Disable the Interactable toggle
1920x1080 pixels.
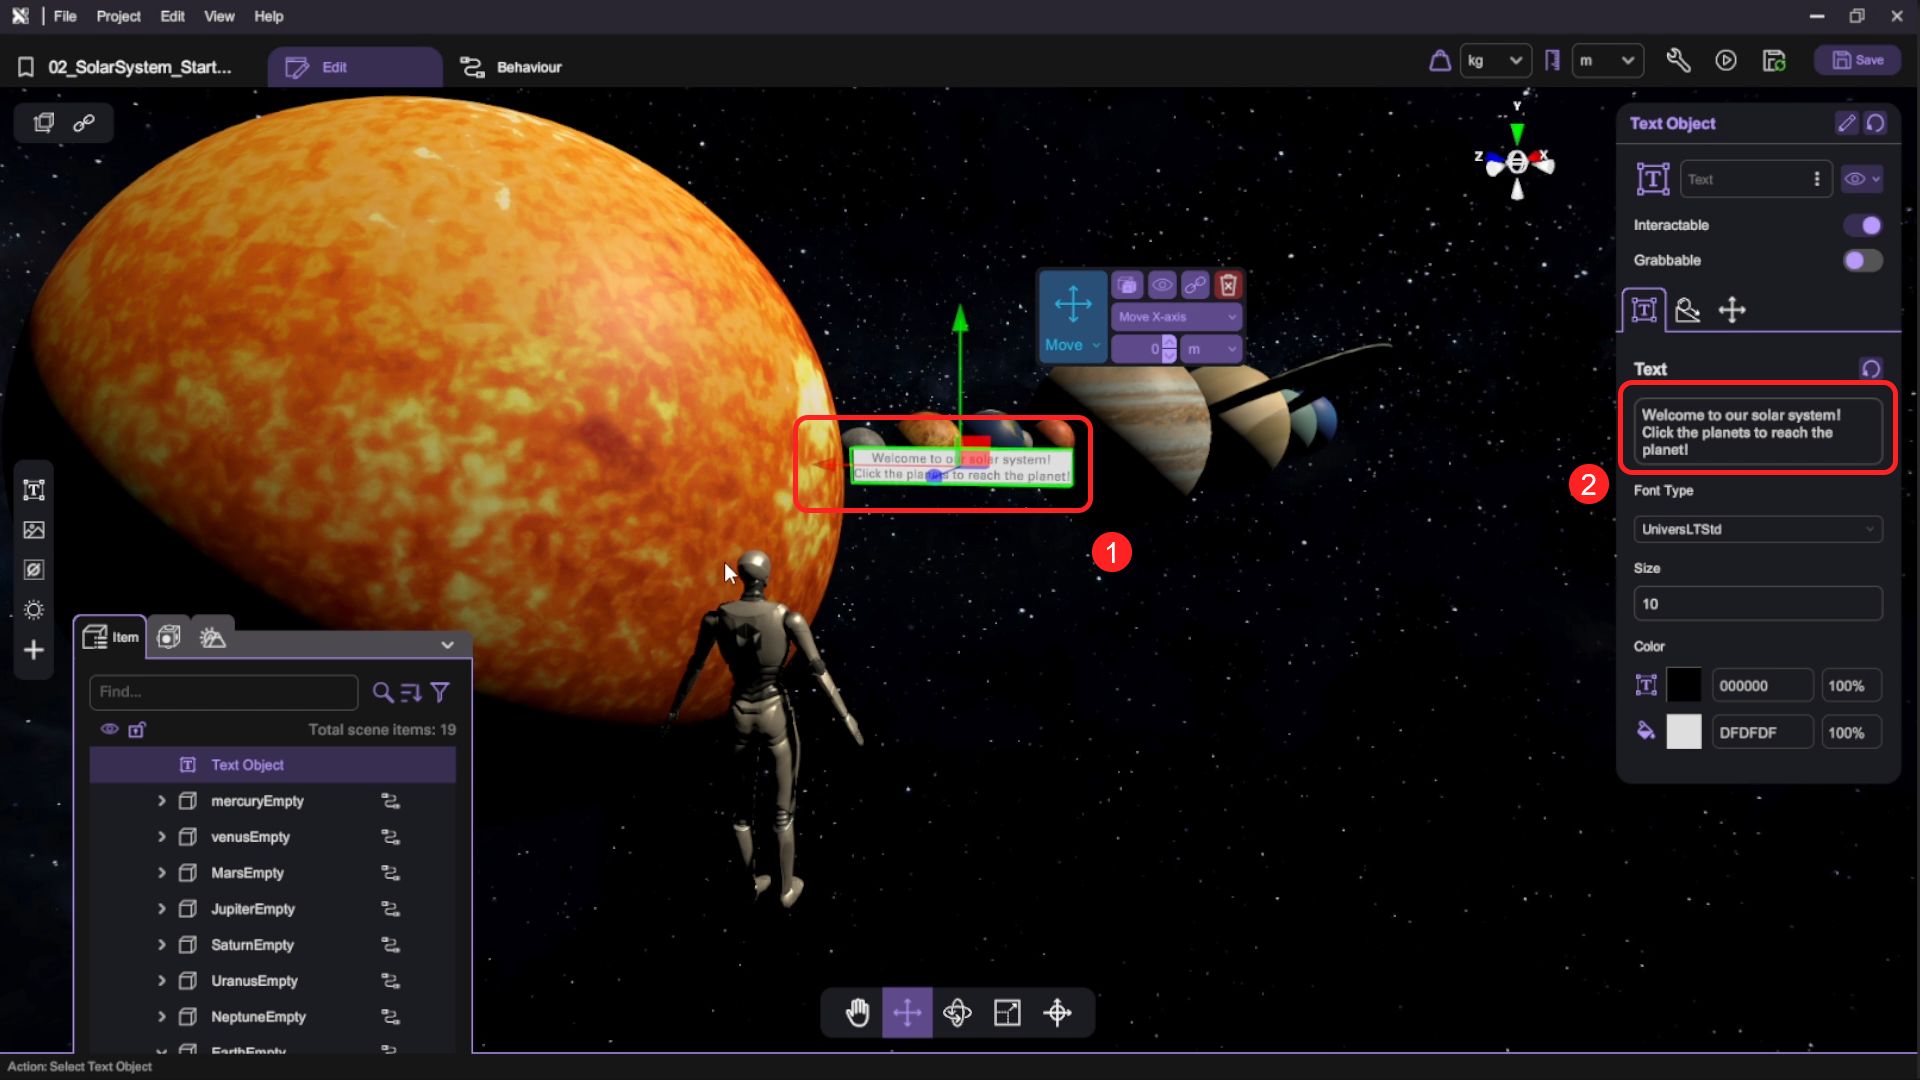1862,226
